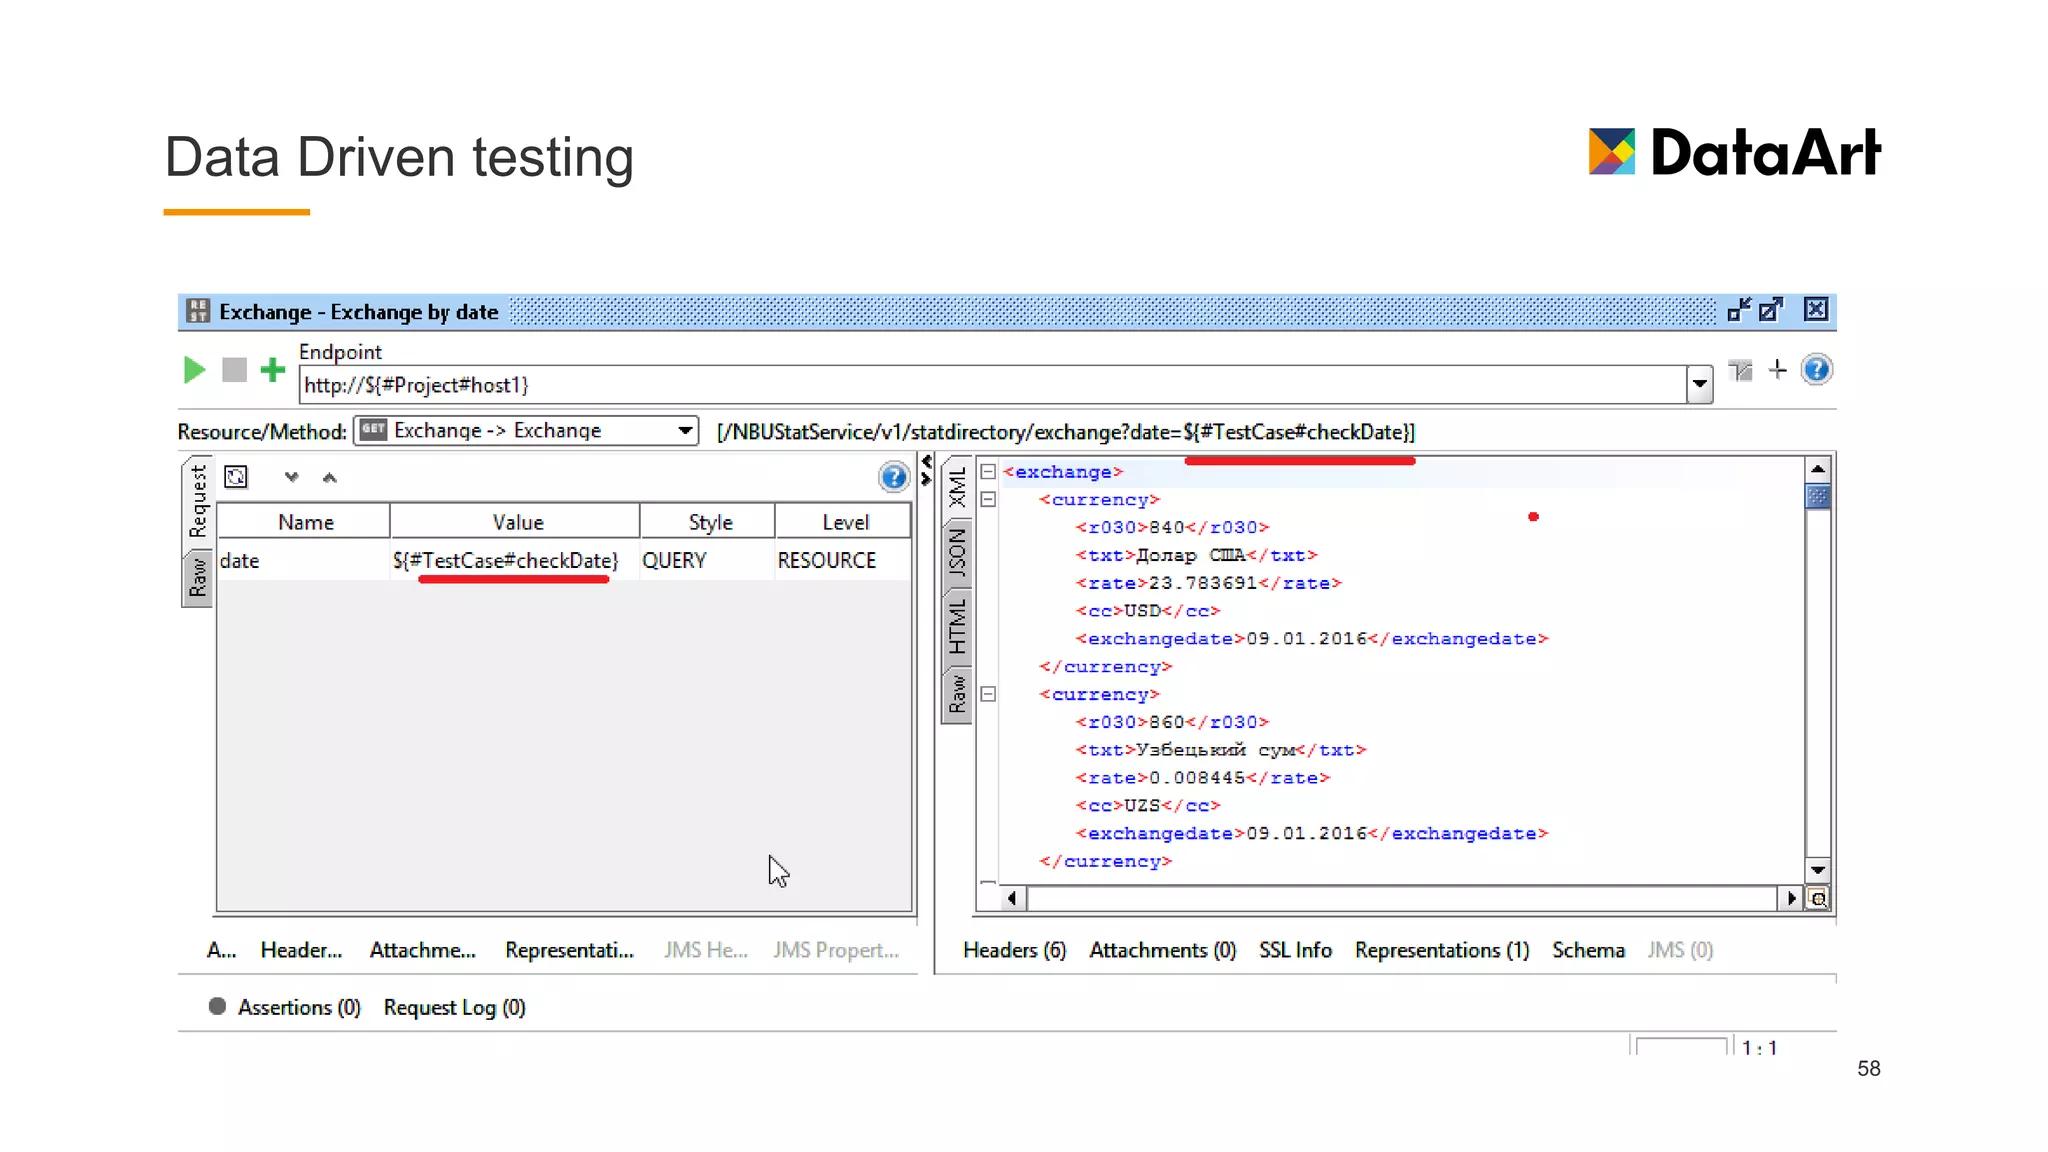2048x1152 pixels.
Task: Open the Attachme... request tab
Action: [x=422, y=950]
